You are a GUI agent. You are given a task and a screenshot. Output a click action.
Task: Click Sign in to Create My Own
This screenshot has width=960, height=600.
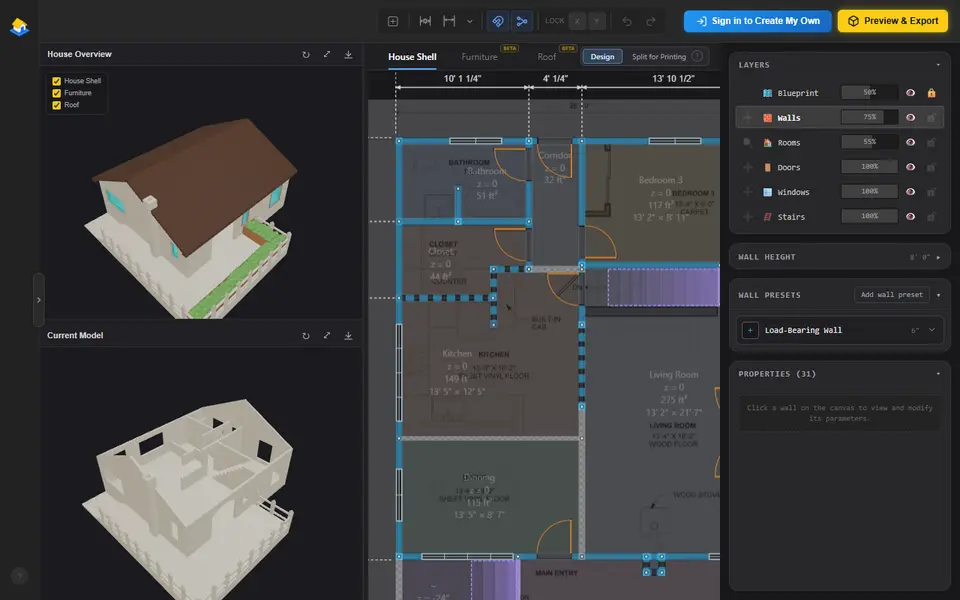[757, 21]
